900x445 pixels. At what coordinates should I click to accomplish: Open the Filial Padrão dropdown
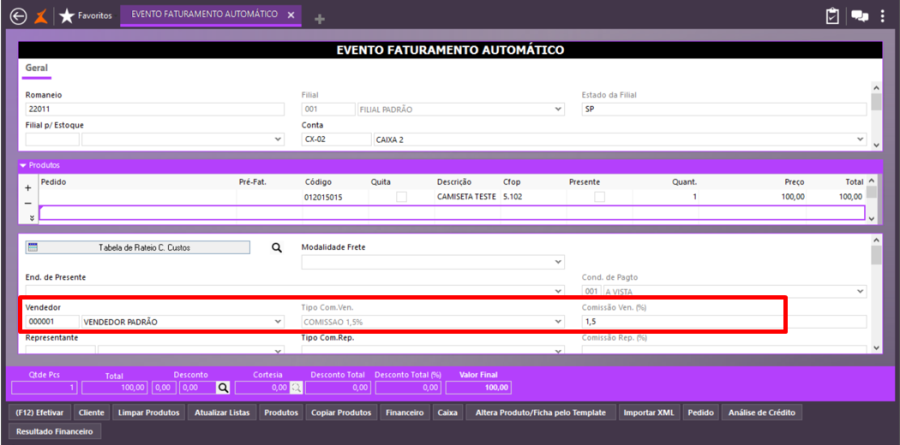(x=558, y=109)
